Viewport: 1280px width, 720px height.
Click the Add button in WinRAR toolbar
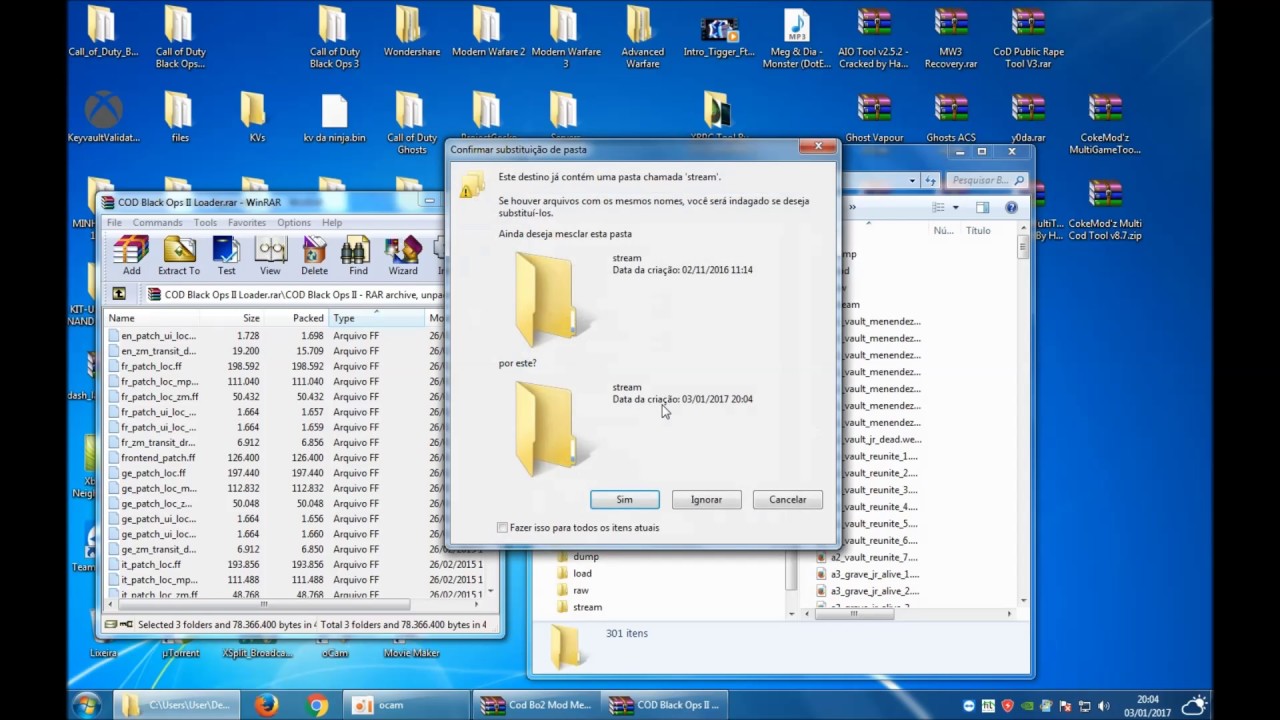click(x=131, y=256)
